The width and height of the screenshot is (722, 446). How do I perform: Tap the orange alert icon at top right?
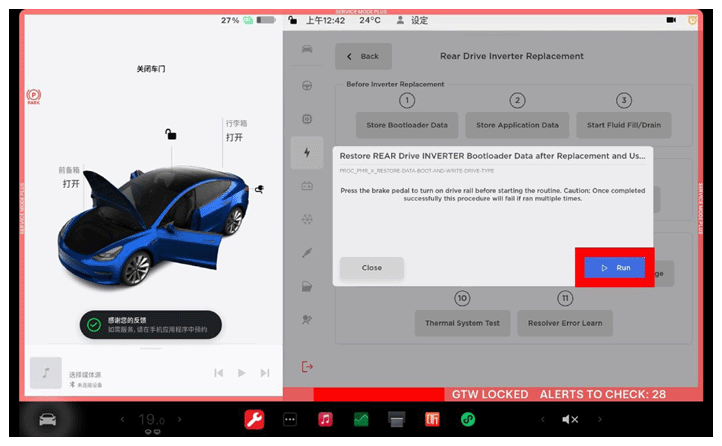pos(692,20)
